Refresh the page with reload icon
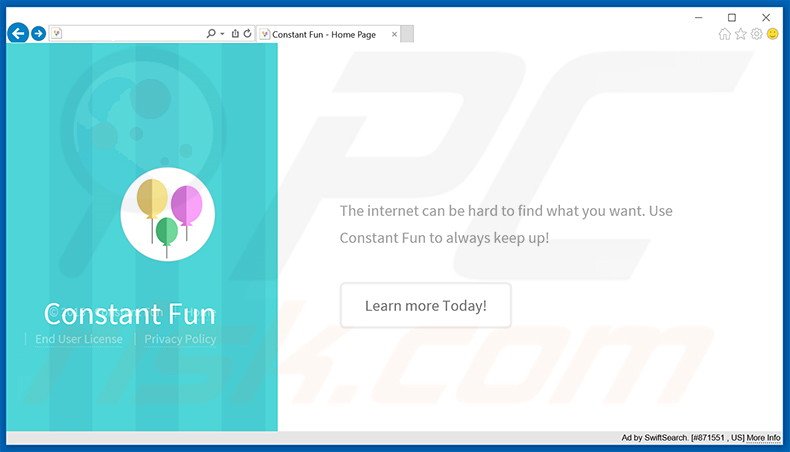The image size is (790, 452). tap(247, 33)
